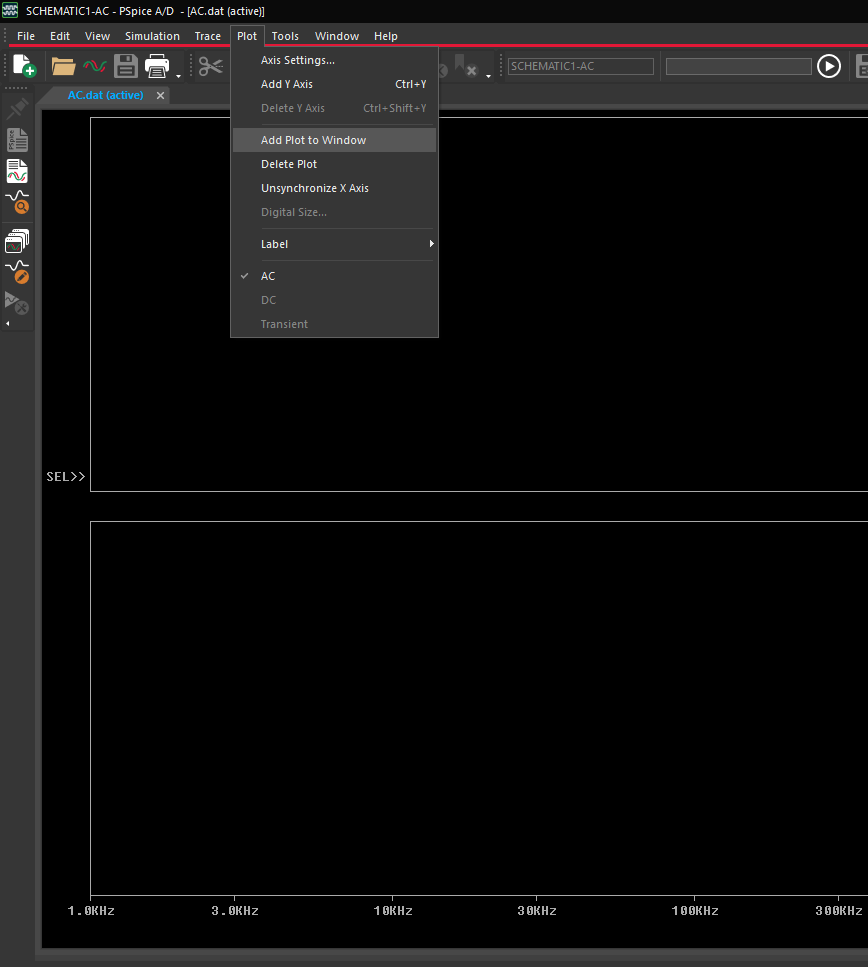Open the Window menu
The height and width of the screenshot is (967, 868).
tap(337, 36)
